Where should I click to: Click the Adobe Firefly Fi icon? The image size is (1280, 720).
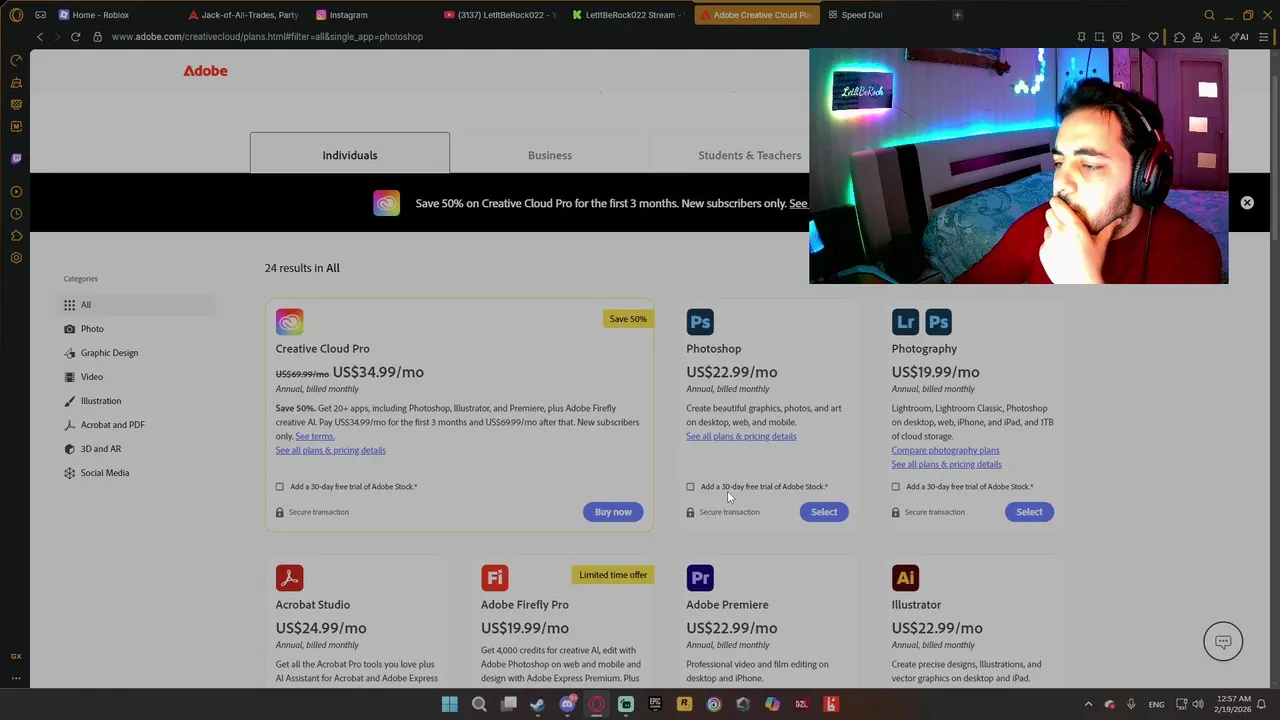point(495,578)
